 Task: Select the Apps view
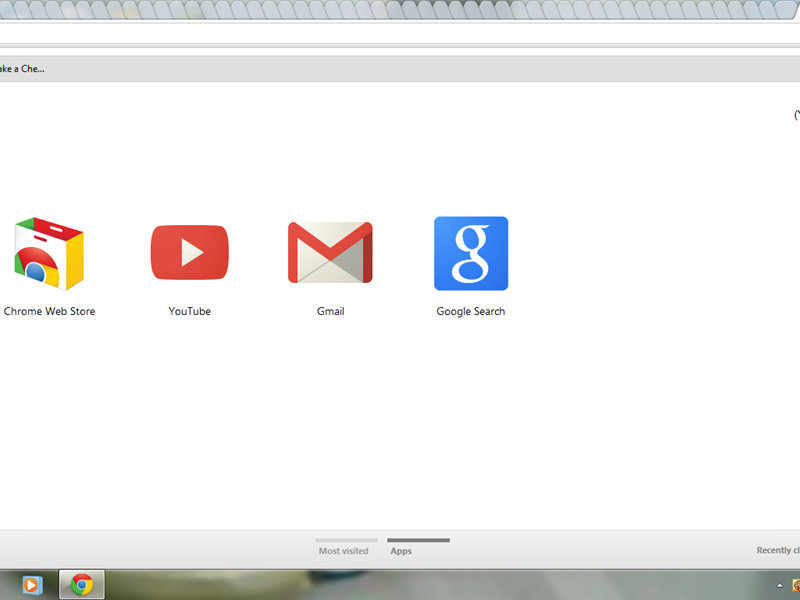401,550
